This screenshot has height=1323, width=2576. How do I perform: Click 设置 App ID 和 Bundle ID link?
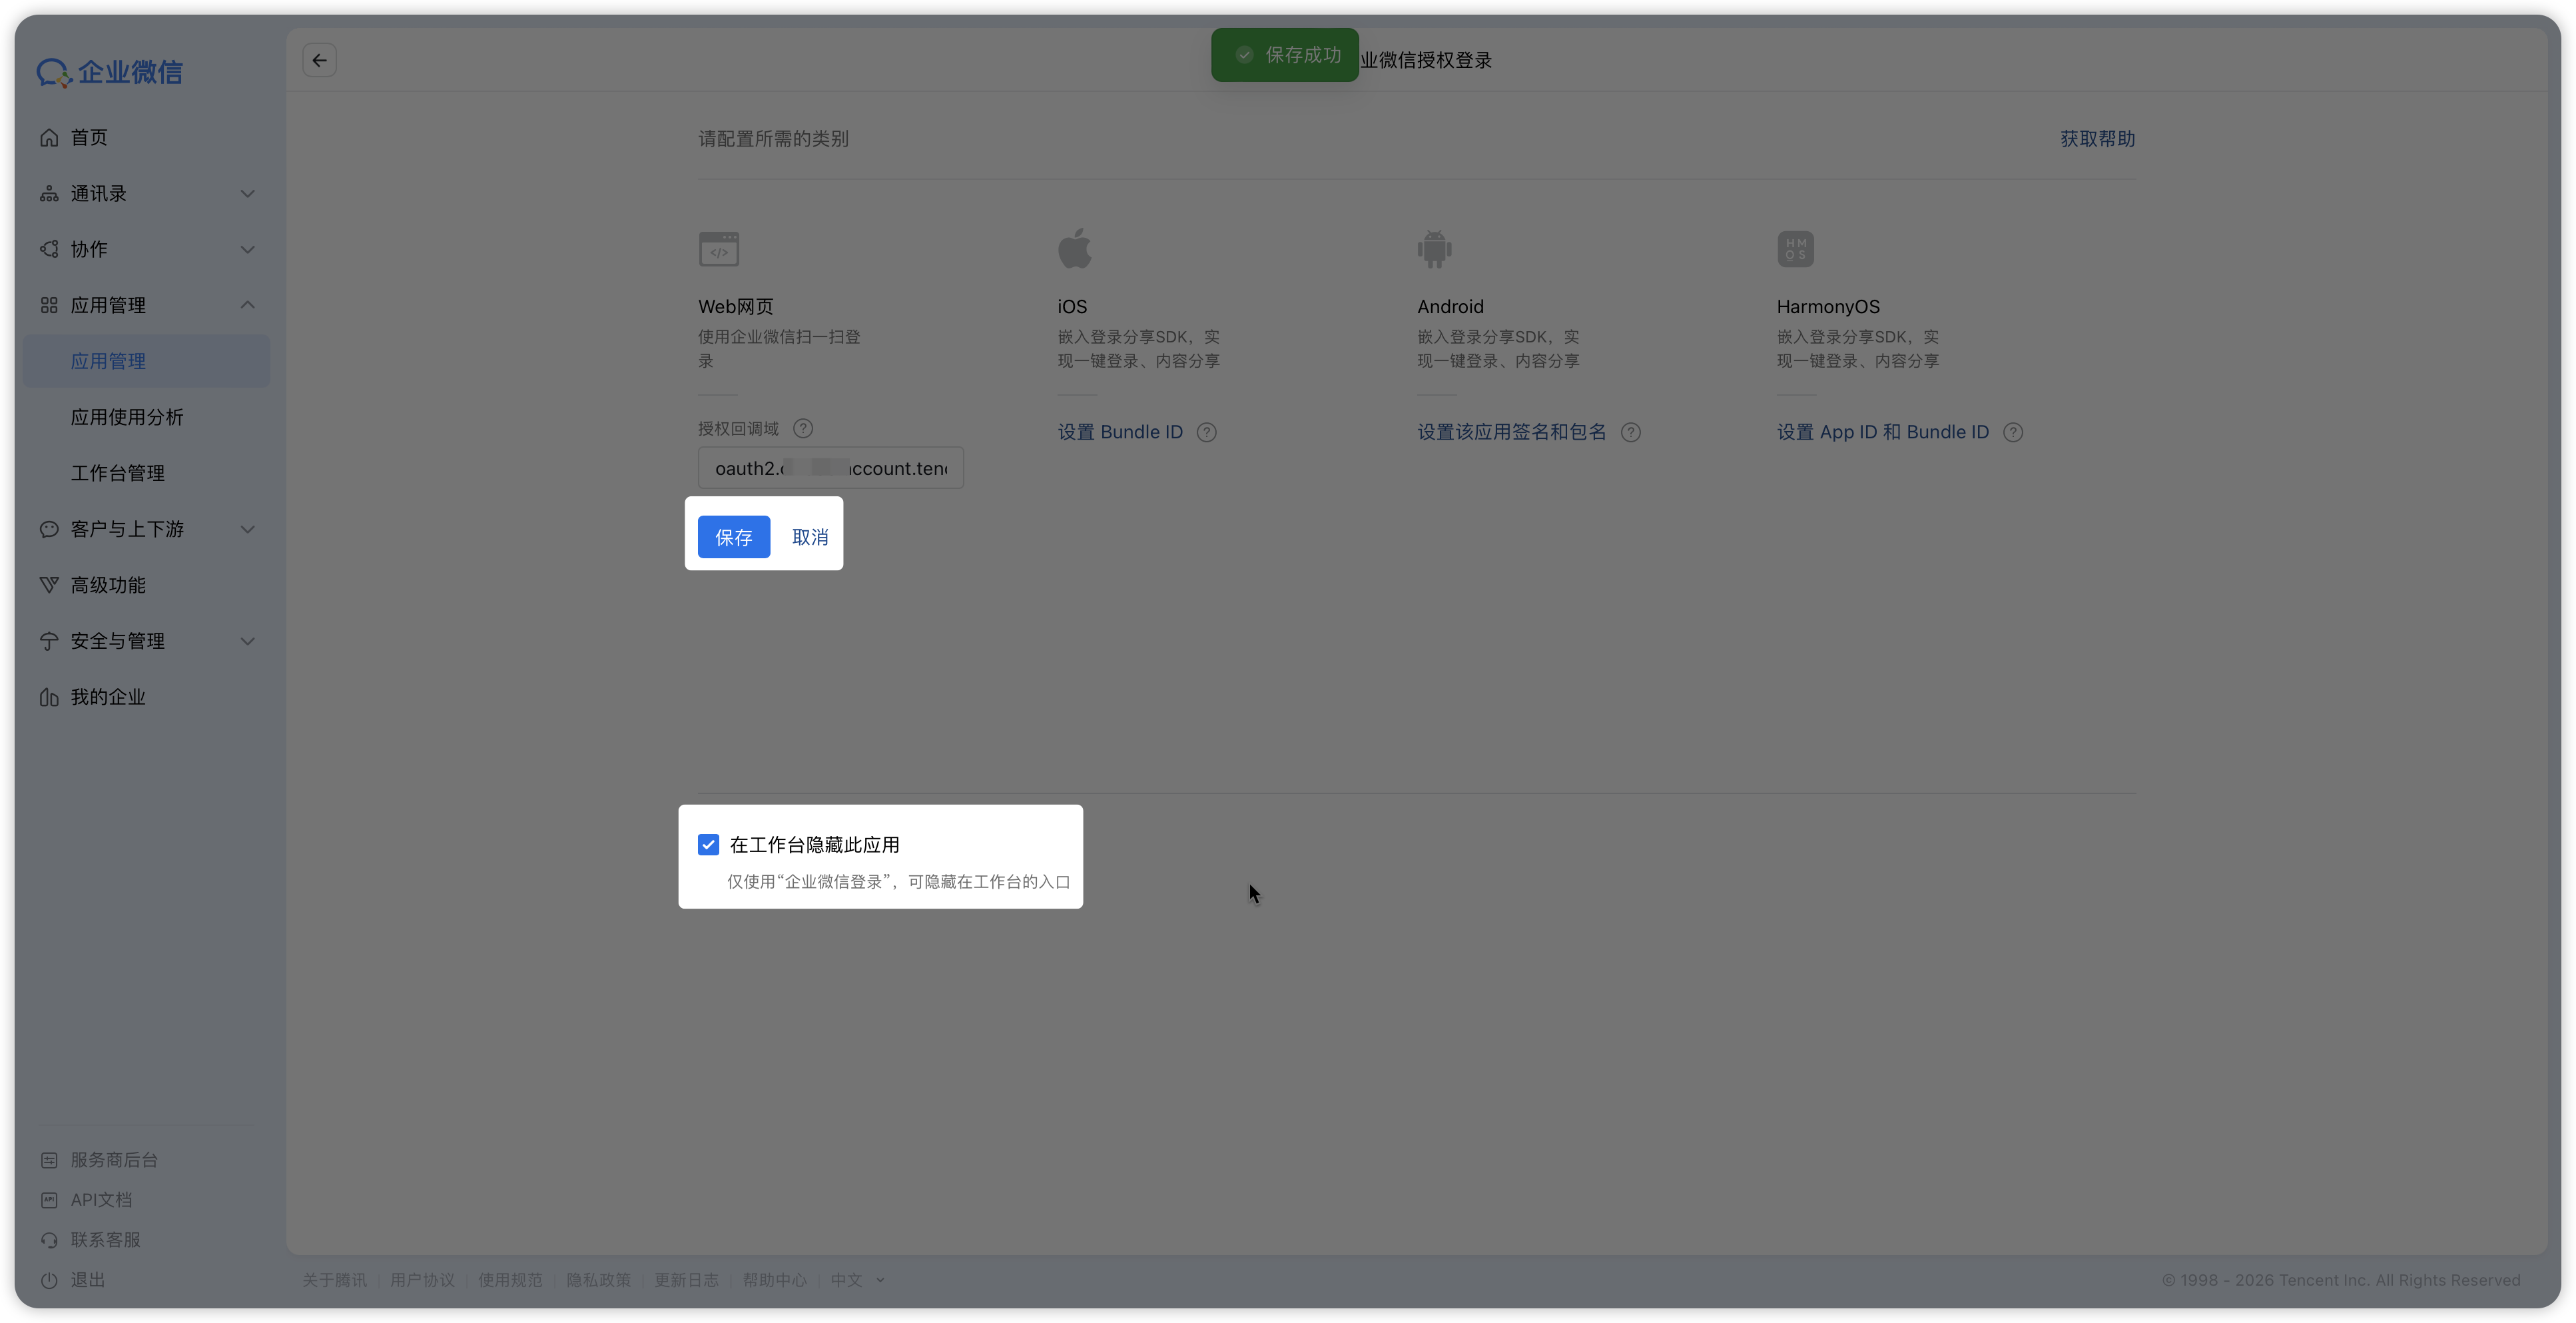tap(1883, 432)
